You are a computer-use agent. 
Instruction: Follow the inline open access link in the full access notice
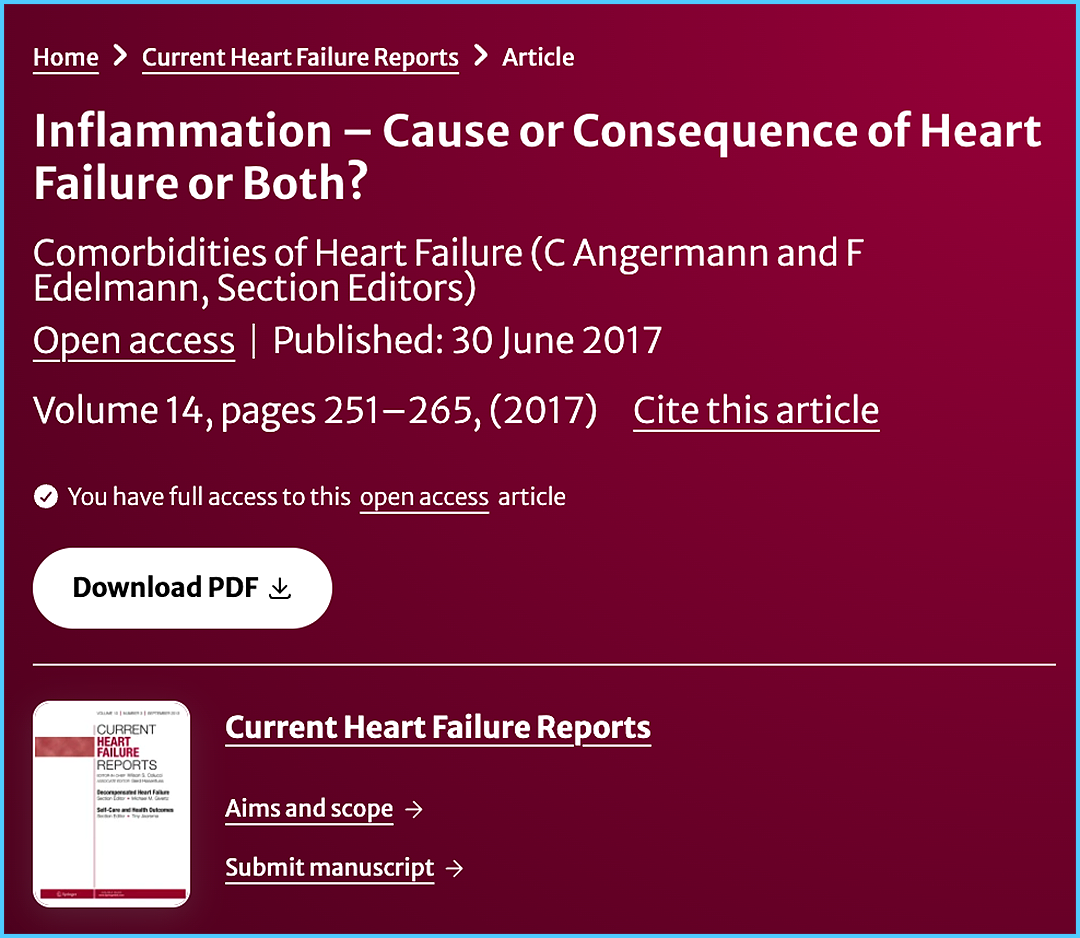pyautogui.click(x=424, y=497)
